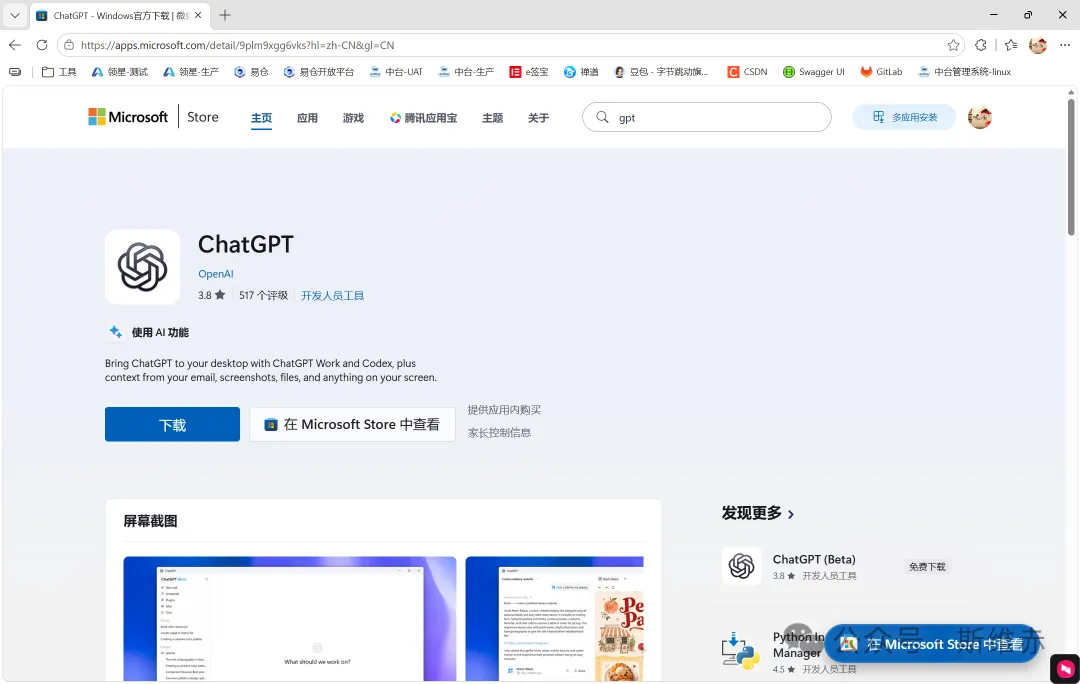The width and height of the screenshot is (1080, 684).
Task: Click the address bar URL
Action: (x=238, y=45)
